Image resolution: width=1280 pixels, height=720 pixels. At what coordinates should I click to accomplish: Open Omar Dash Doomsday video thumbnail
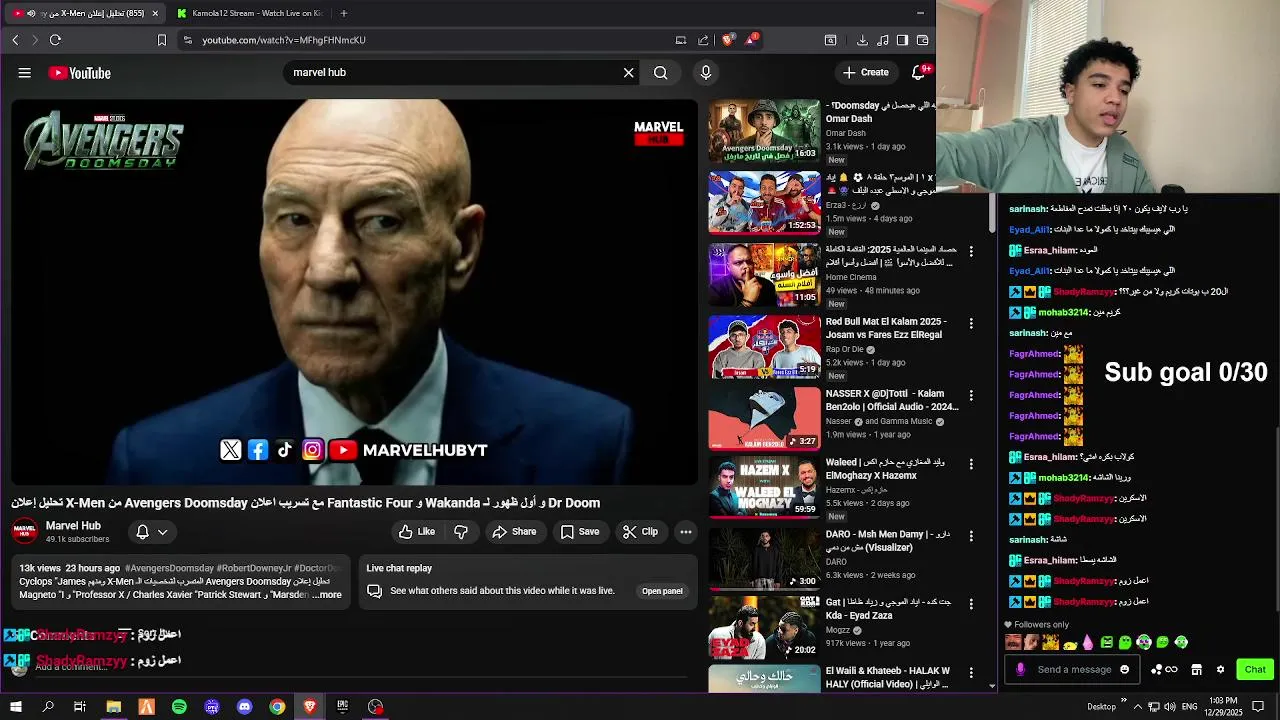[x=764, y=131]
